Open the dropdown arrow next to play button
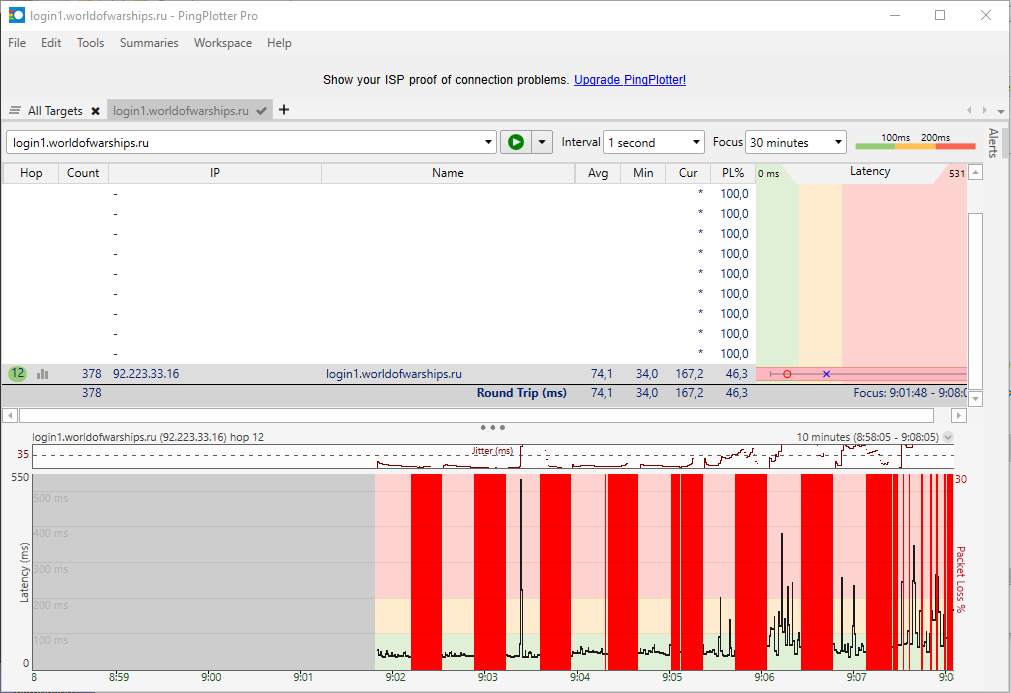 542,142
